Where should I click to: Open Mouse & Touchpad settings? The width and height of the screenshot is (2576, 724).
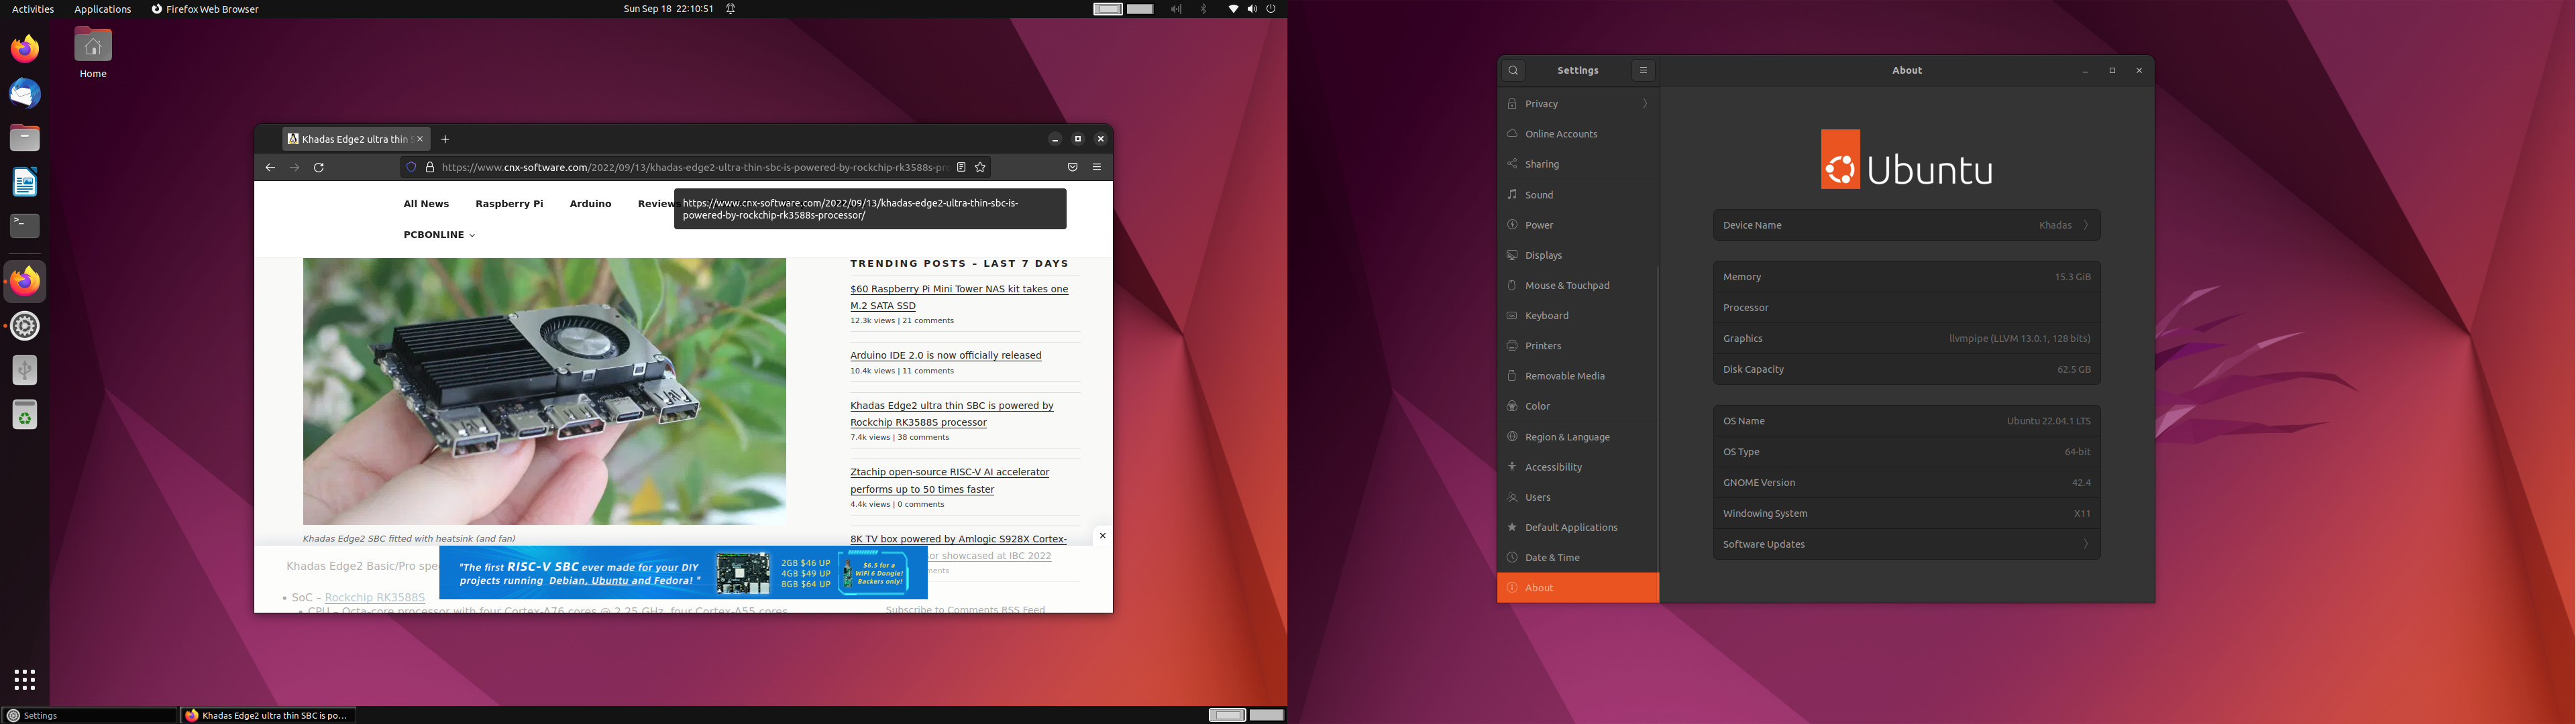click(x=1578, y=285)
